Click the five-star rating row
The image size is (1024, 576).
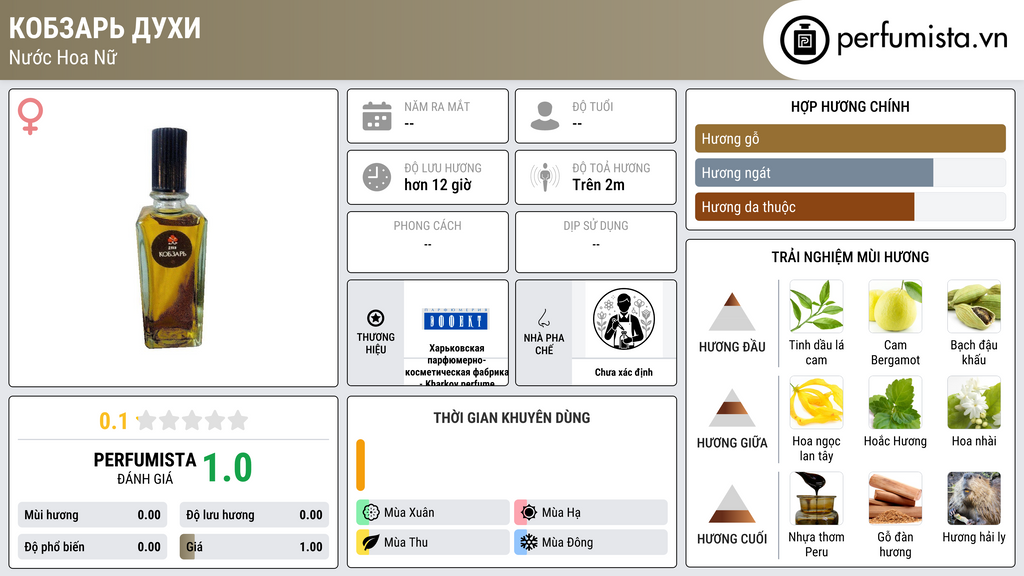[x=192, y=420]
